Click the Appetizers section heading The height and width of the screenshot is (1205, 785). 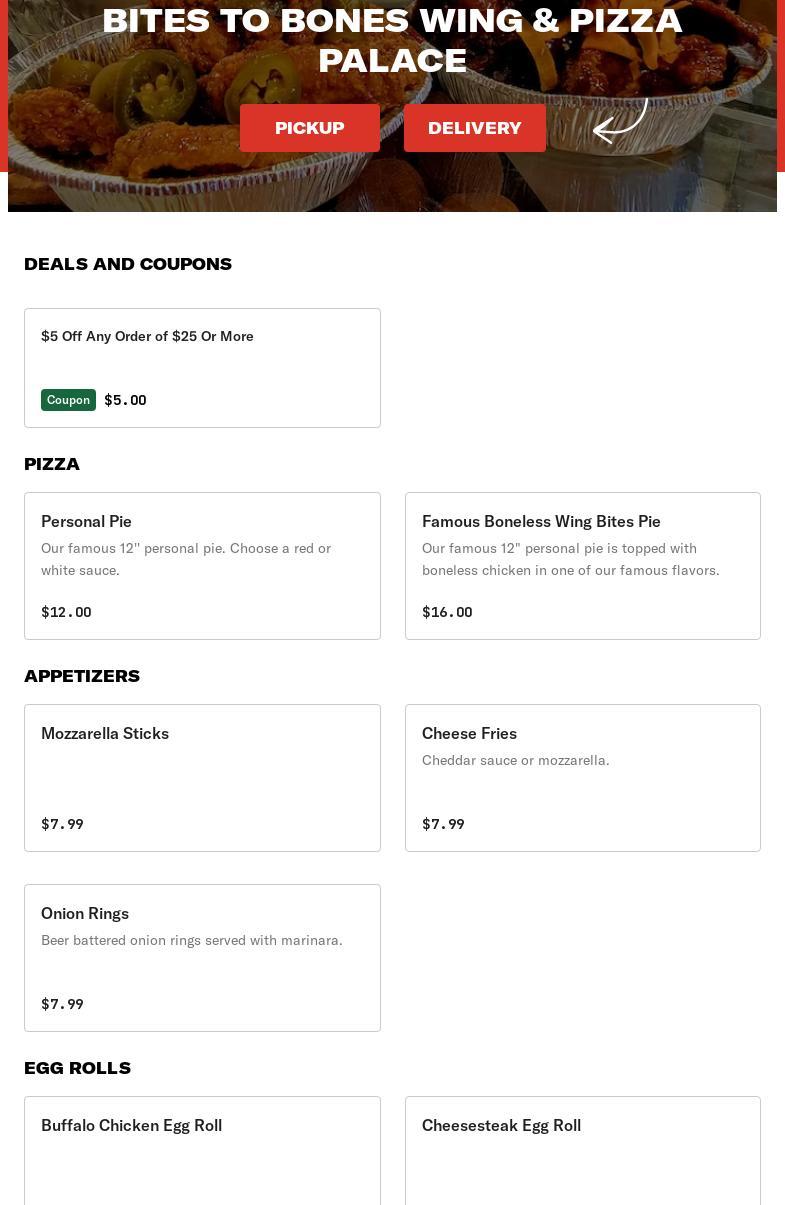[82, 676]
